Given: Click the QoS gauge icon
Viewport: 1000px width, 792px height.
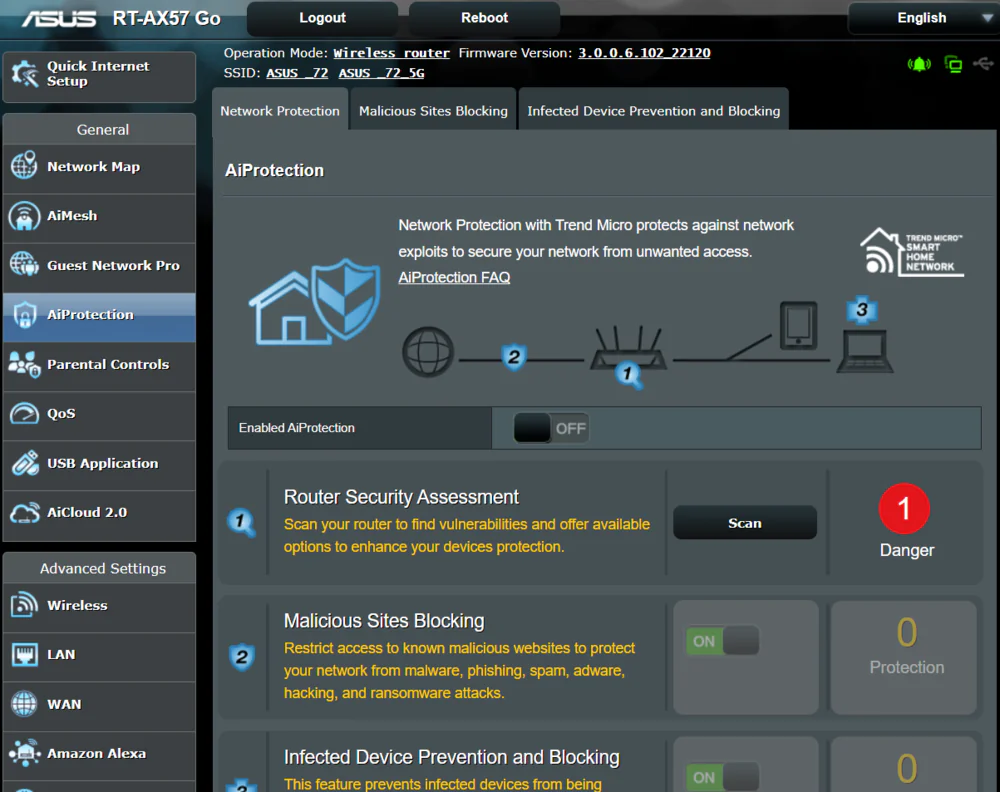Looking at the screenshot, I should (x=24, y=413).
